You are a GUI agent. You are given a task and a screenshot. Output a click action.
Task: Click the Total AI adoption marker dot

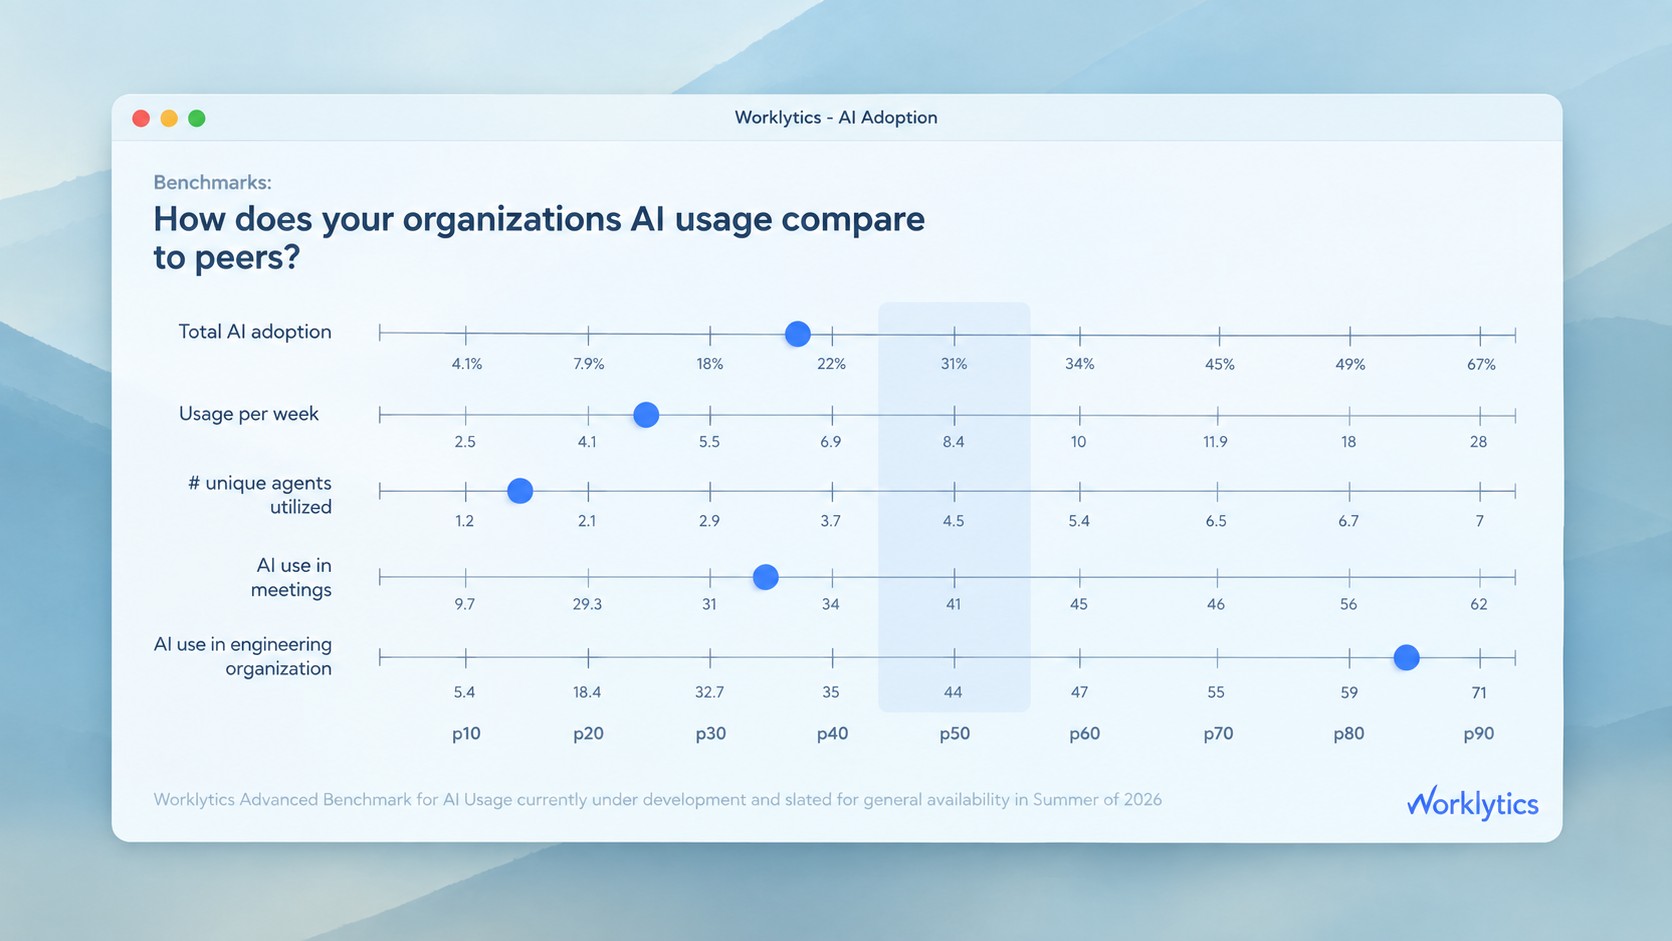coord(797,334)
